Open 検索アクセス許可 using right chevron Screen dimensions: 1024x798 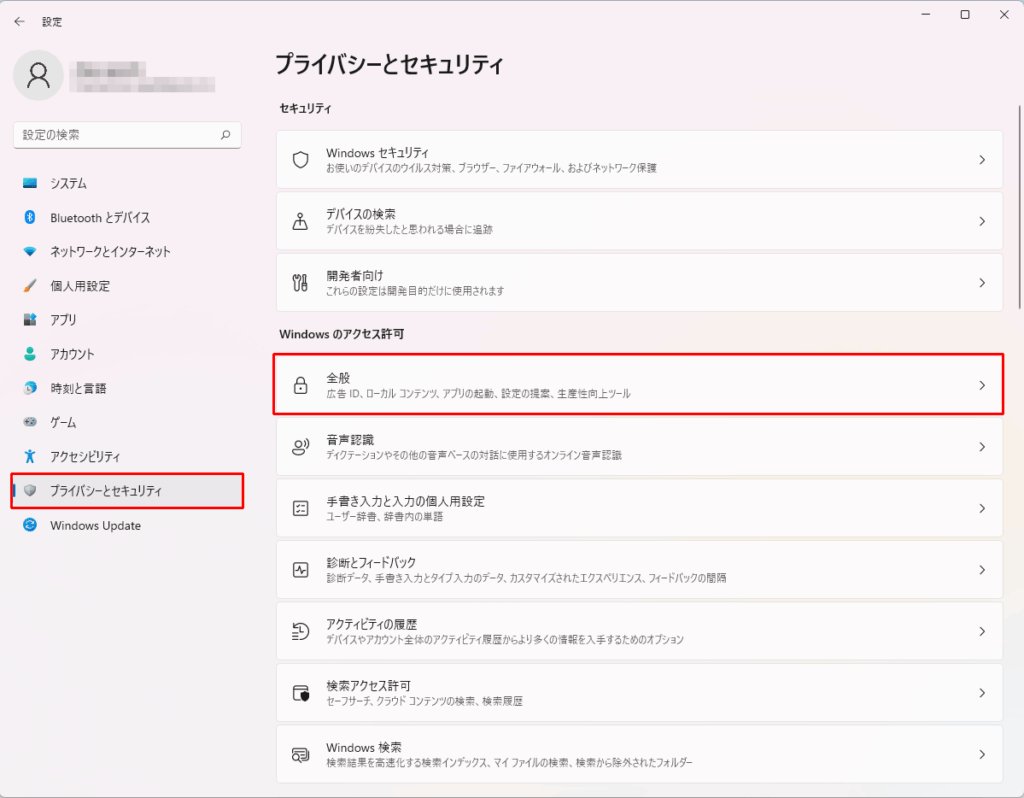(982, 693)
